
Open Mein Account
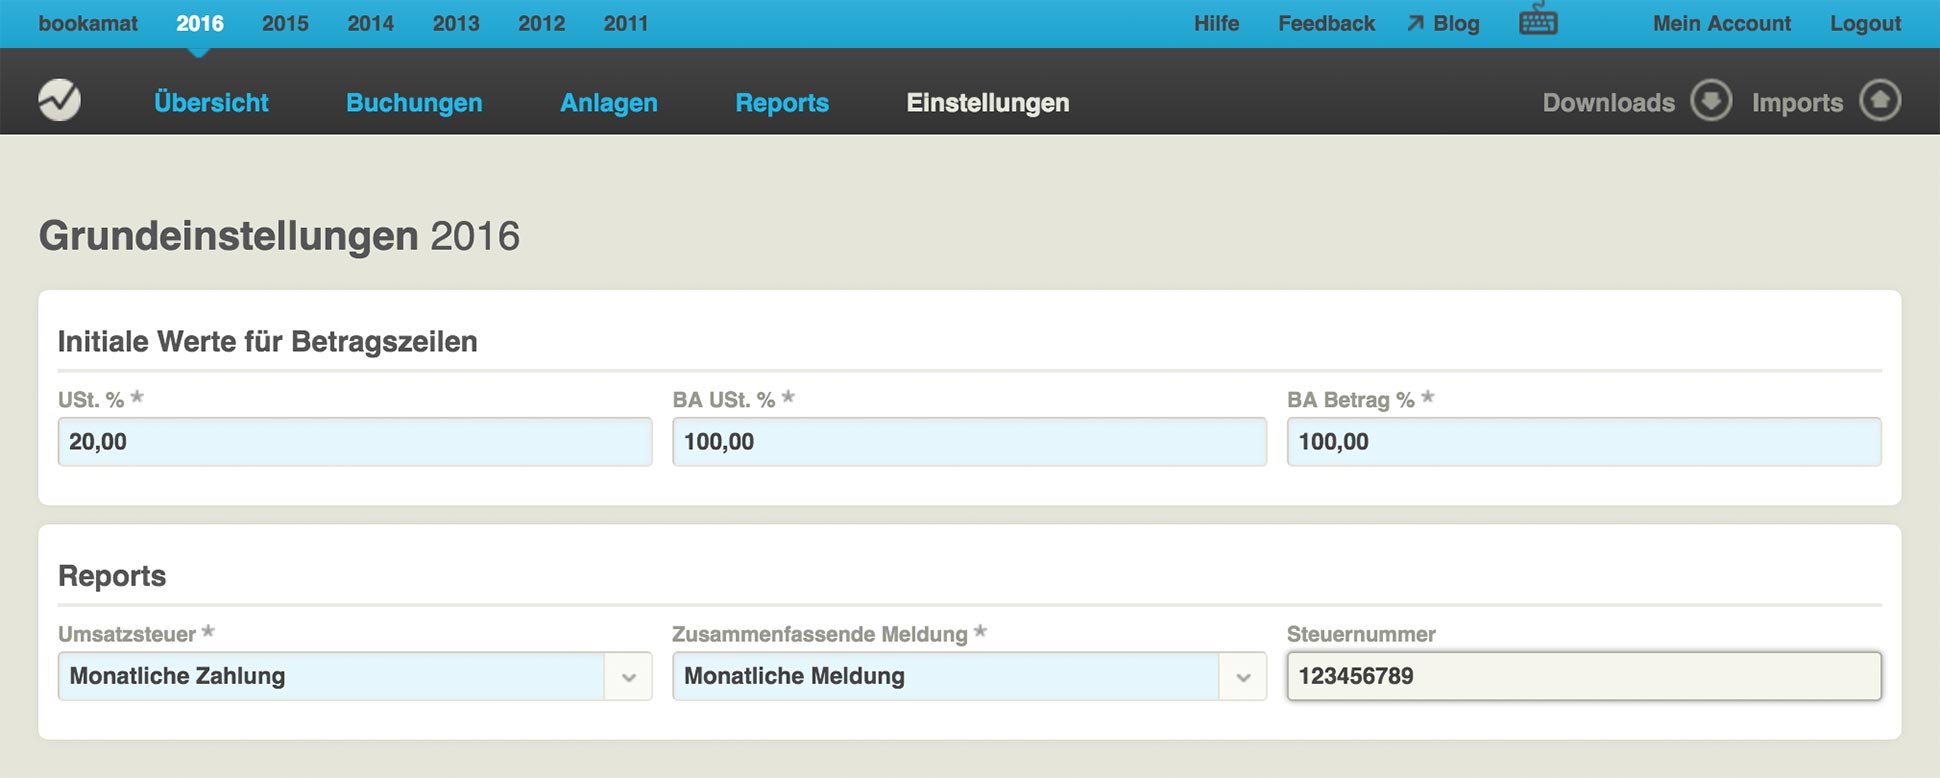[1721, 23]
